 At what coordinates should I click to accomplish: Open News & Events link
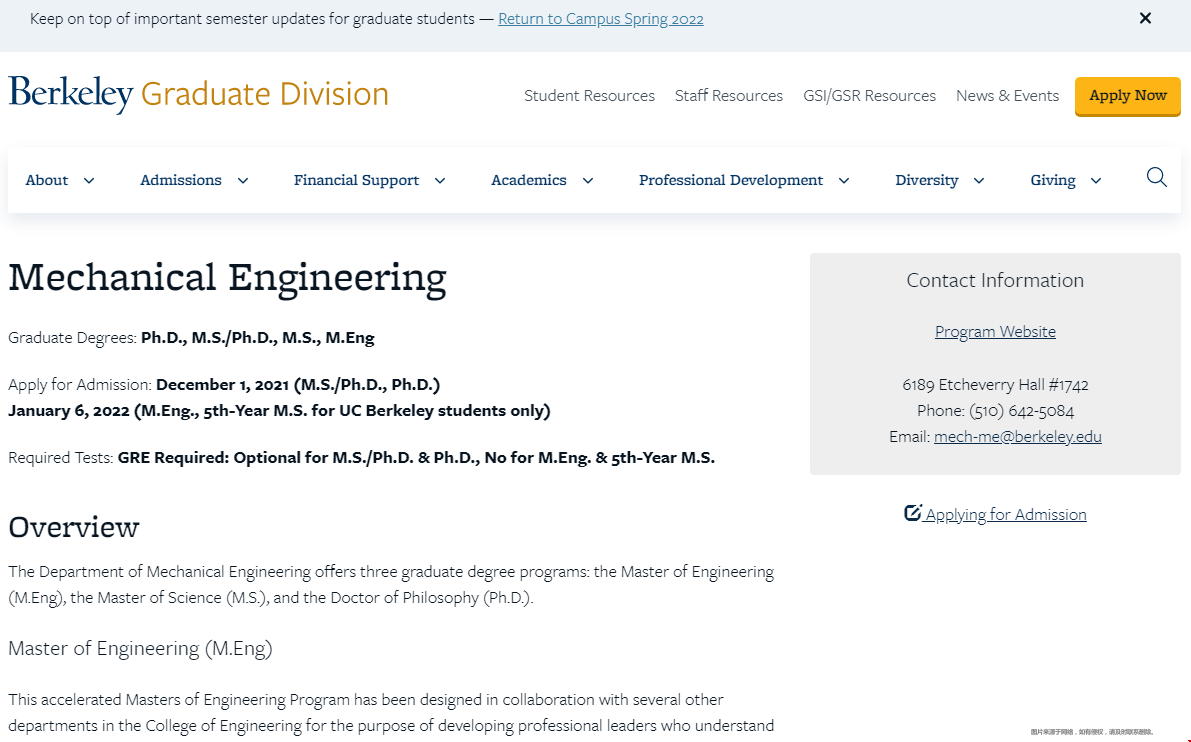tap(1007, 96)
